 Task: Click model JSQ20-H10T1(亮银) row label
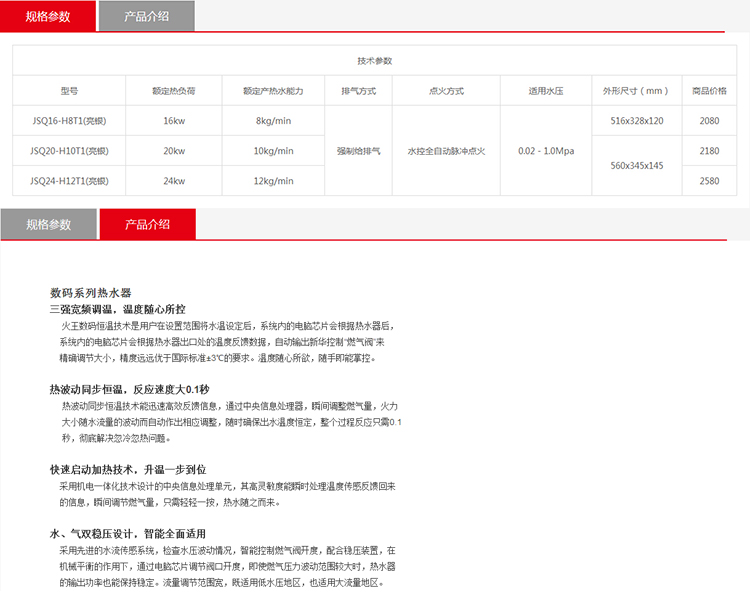click(x=69, y=151)
